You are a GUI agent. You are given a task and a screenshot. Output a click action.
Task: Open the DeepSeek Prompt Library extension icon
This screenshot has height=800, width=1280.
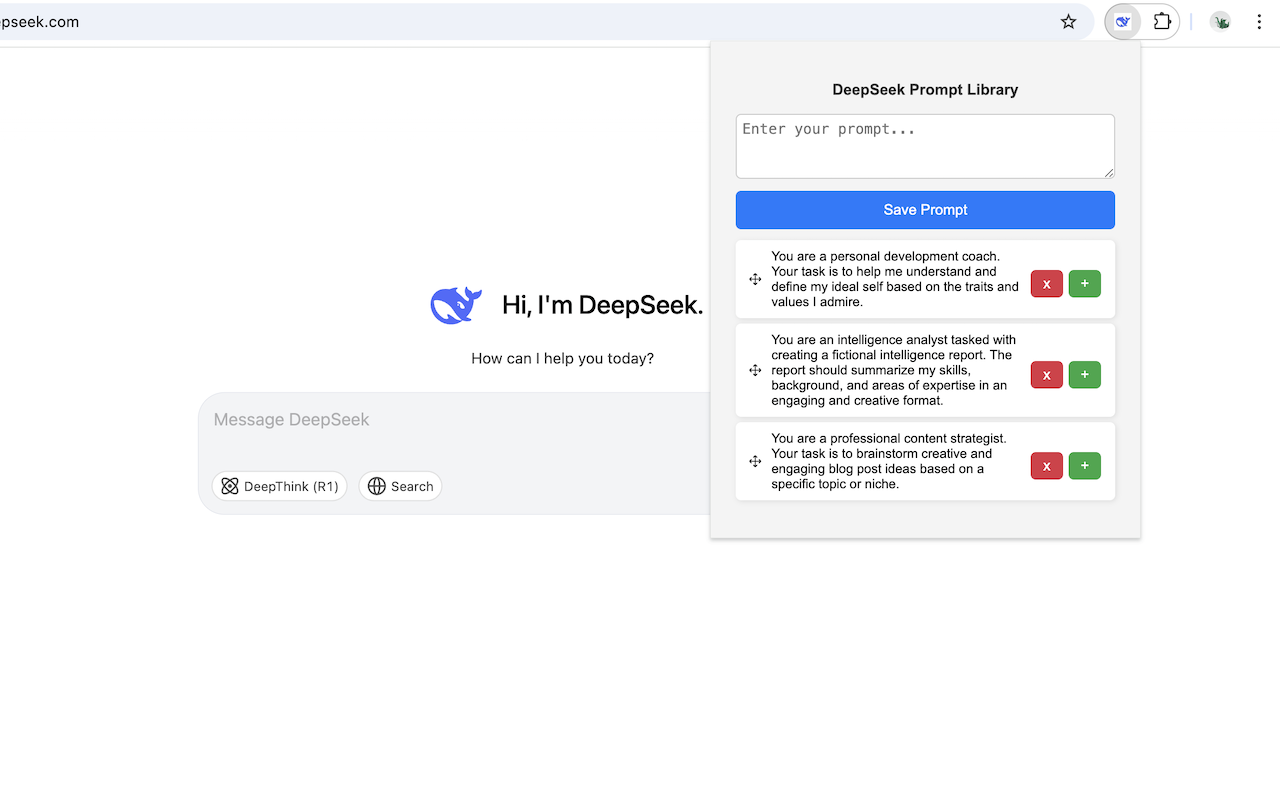(1122, 21)
